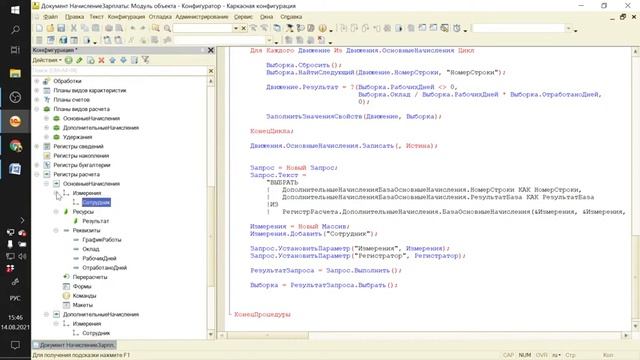This screenshot has width=640, height=360.
Task: Collapse the Регистры расчета node
Action: 37,174
